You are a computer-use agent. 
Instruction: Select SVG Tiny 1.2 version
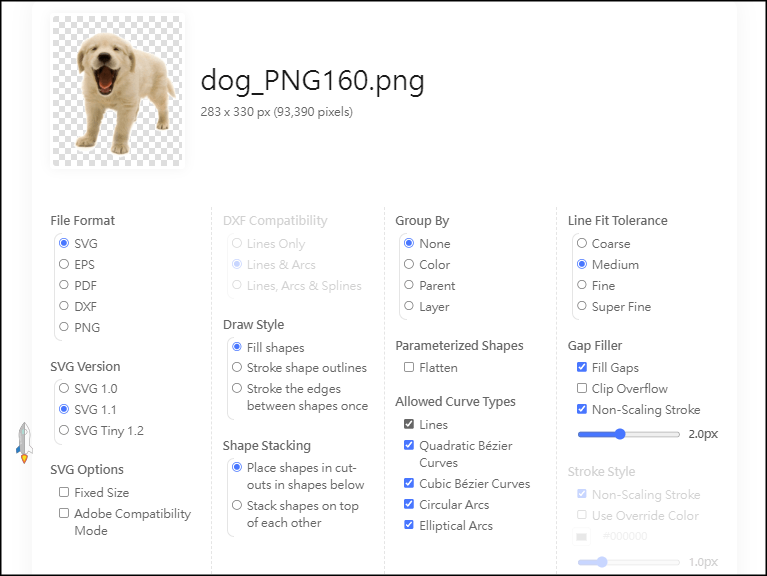click(64, 430)
